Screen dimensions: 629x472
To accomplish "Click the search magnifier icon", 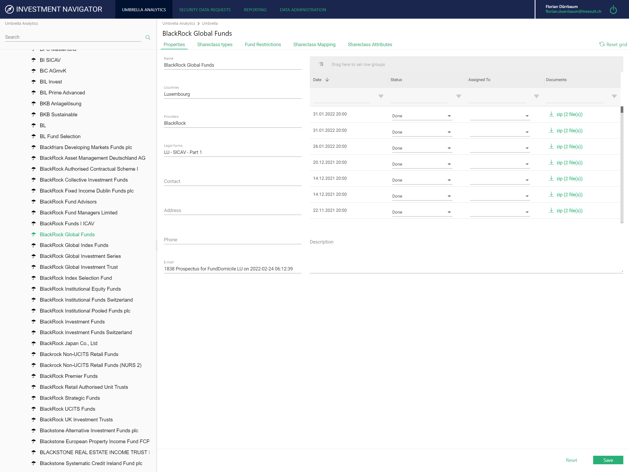I will pyautogui.click(x=148, y=37).
